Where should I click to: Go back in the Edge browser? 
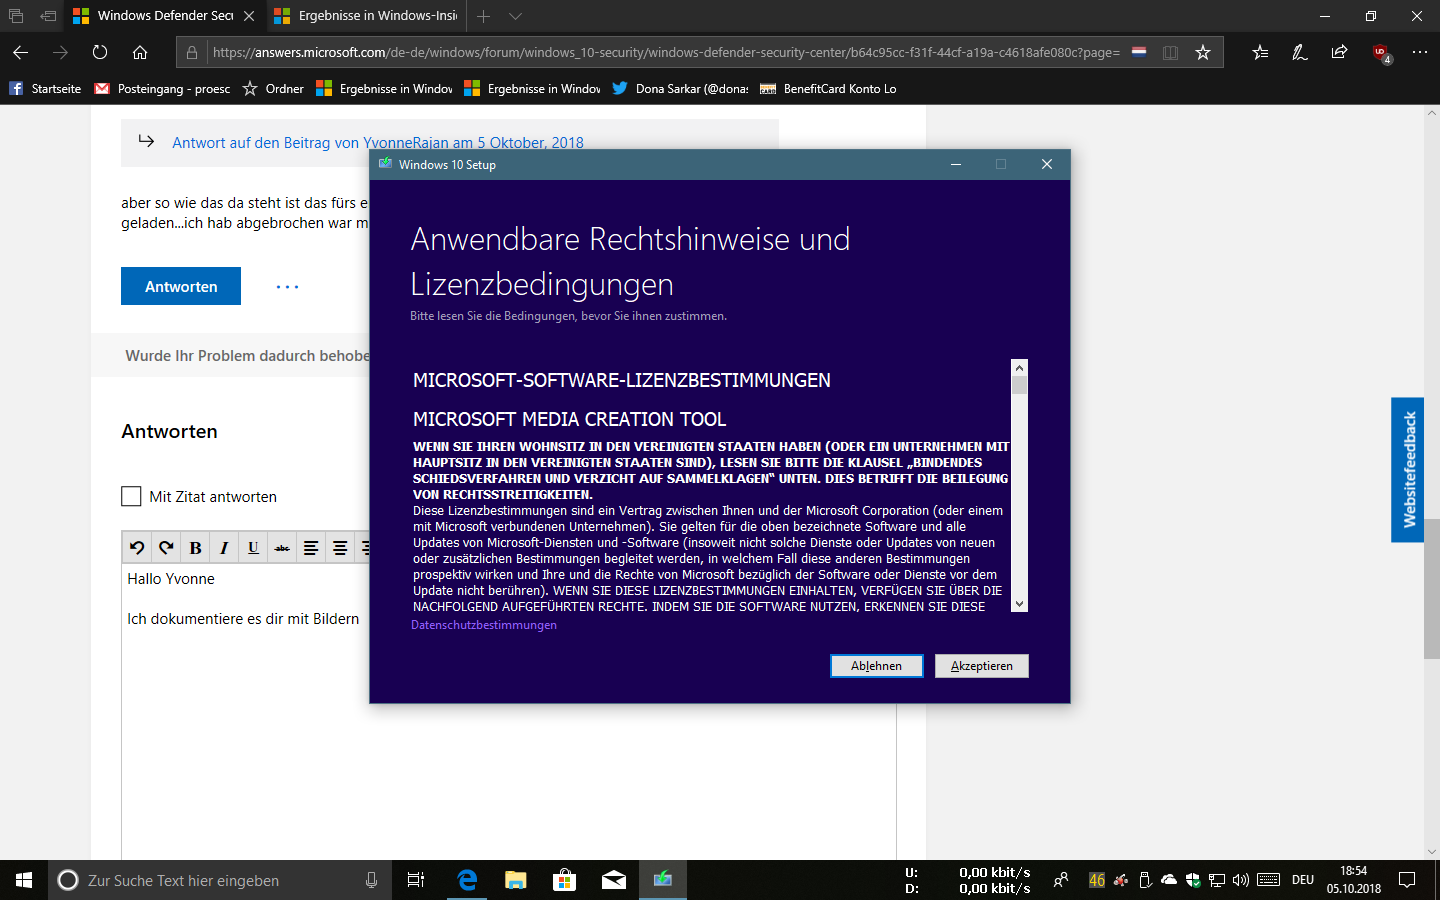click(x=20, y=52)
